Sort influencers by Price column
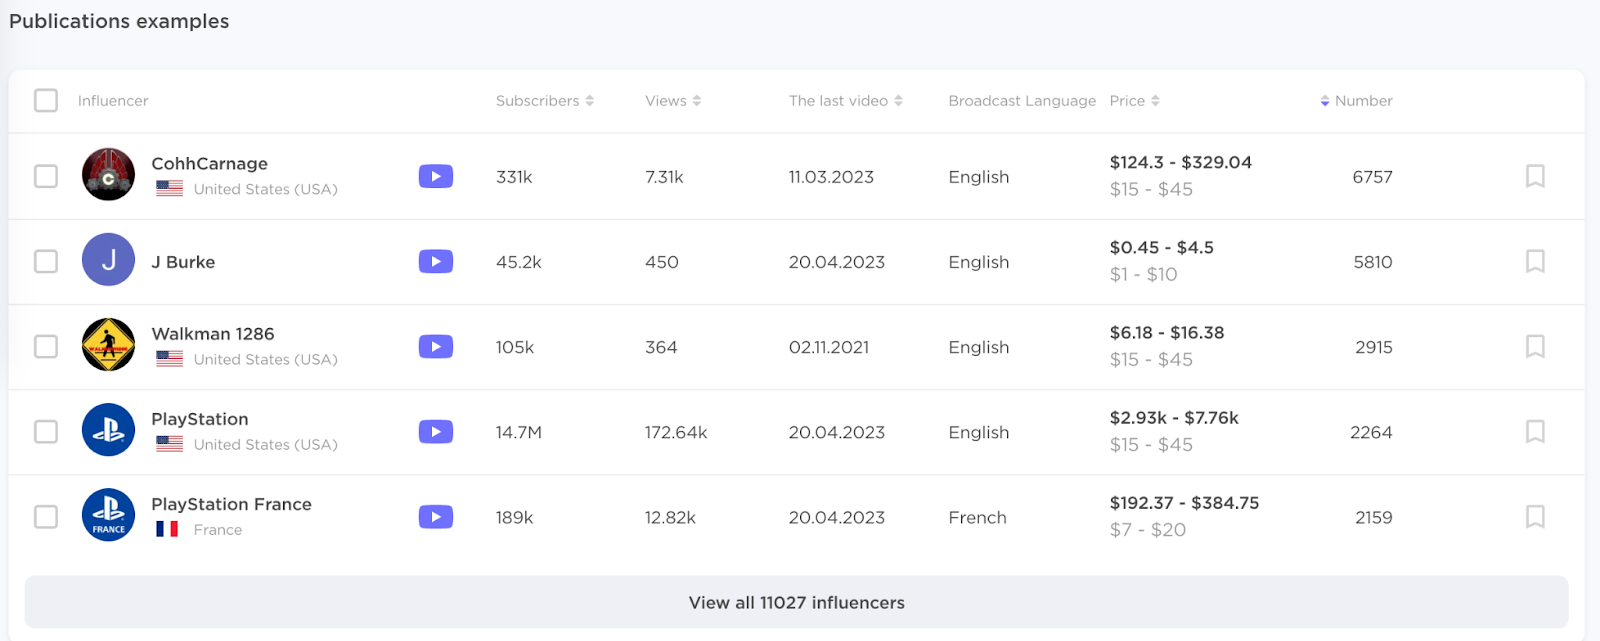This screenshot has width=1600, height=641. (x=1134, y=101)
